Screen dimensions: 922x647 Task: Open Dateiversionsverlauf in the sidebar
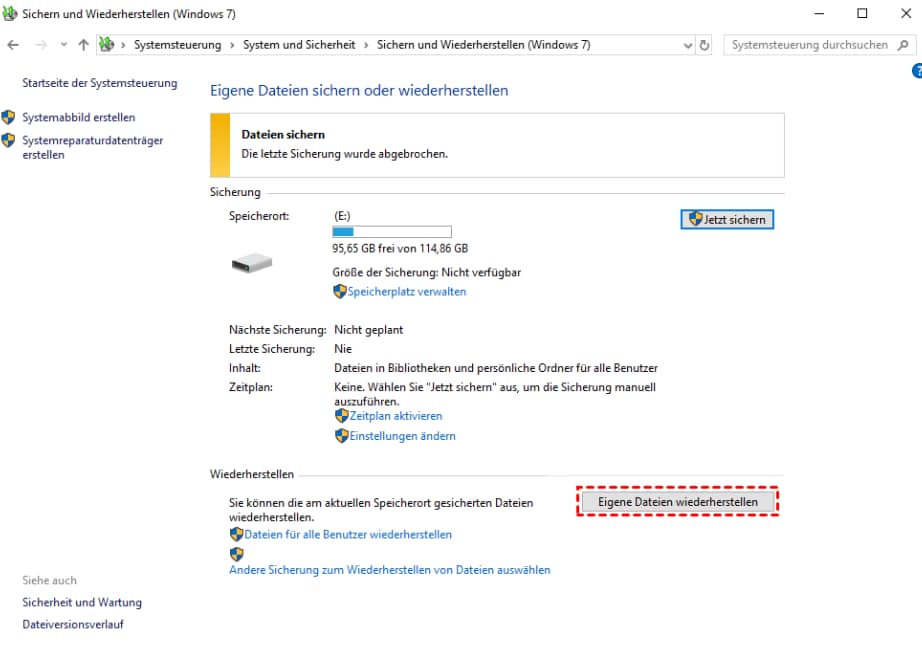pos(73,624)
